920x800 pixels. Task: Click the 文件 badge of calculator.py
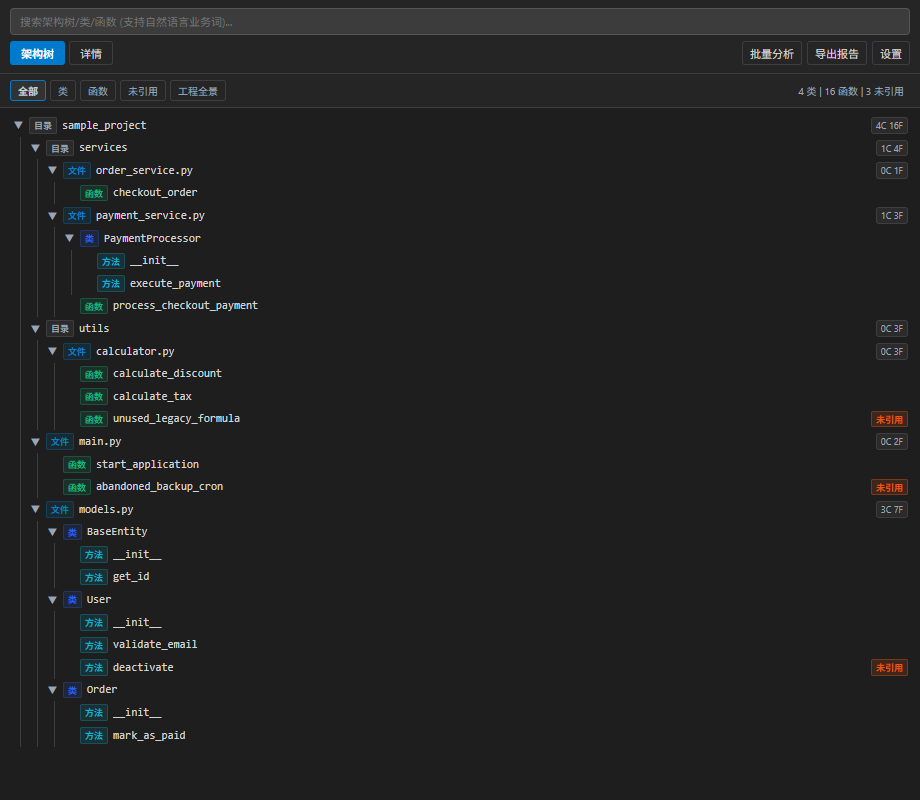click(77, 351)
